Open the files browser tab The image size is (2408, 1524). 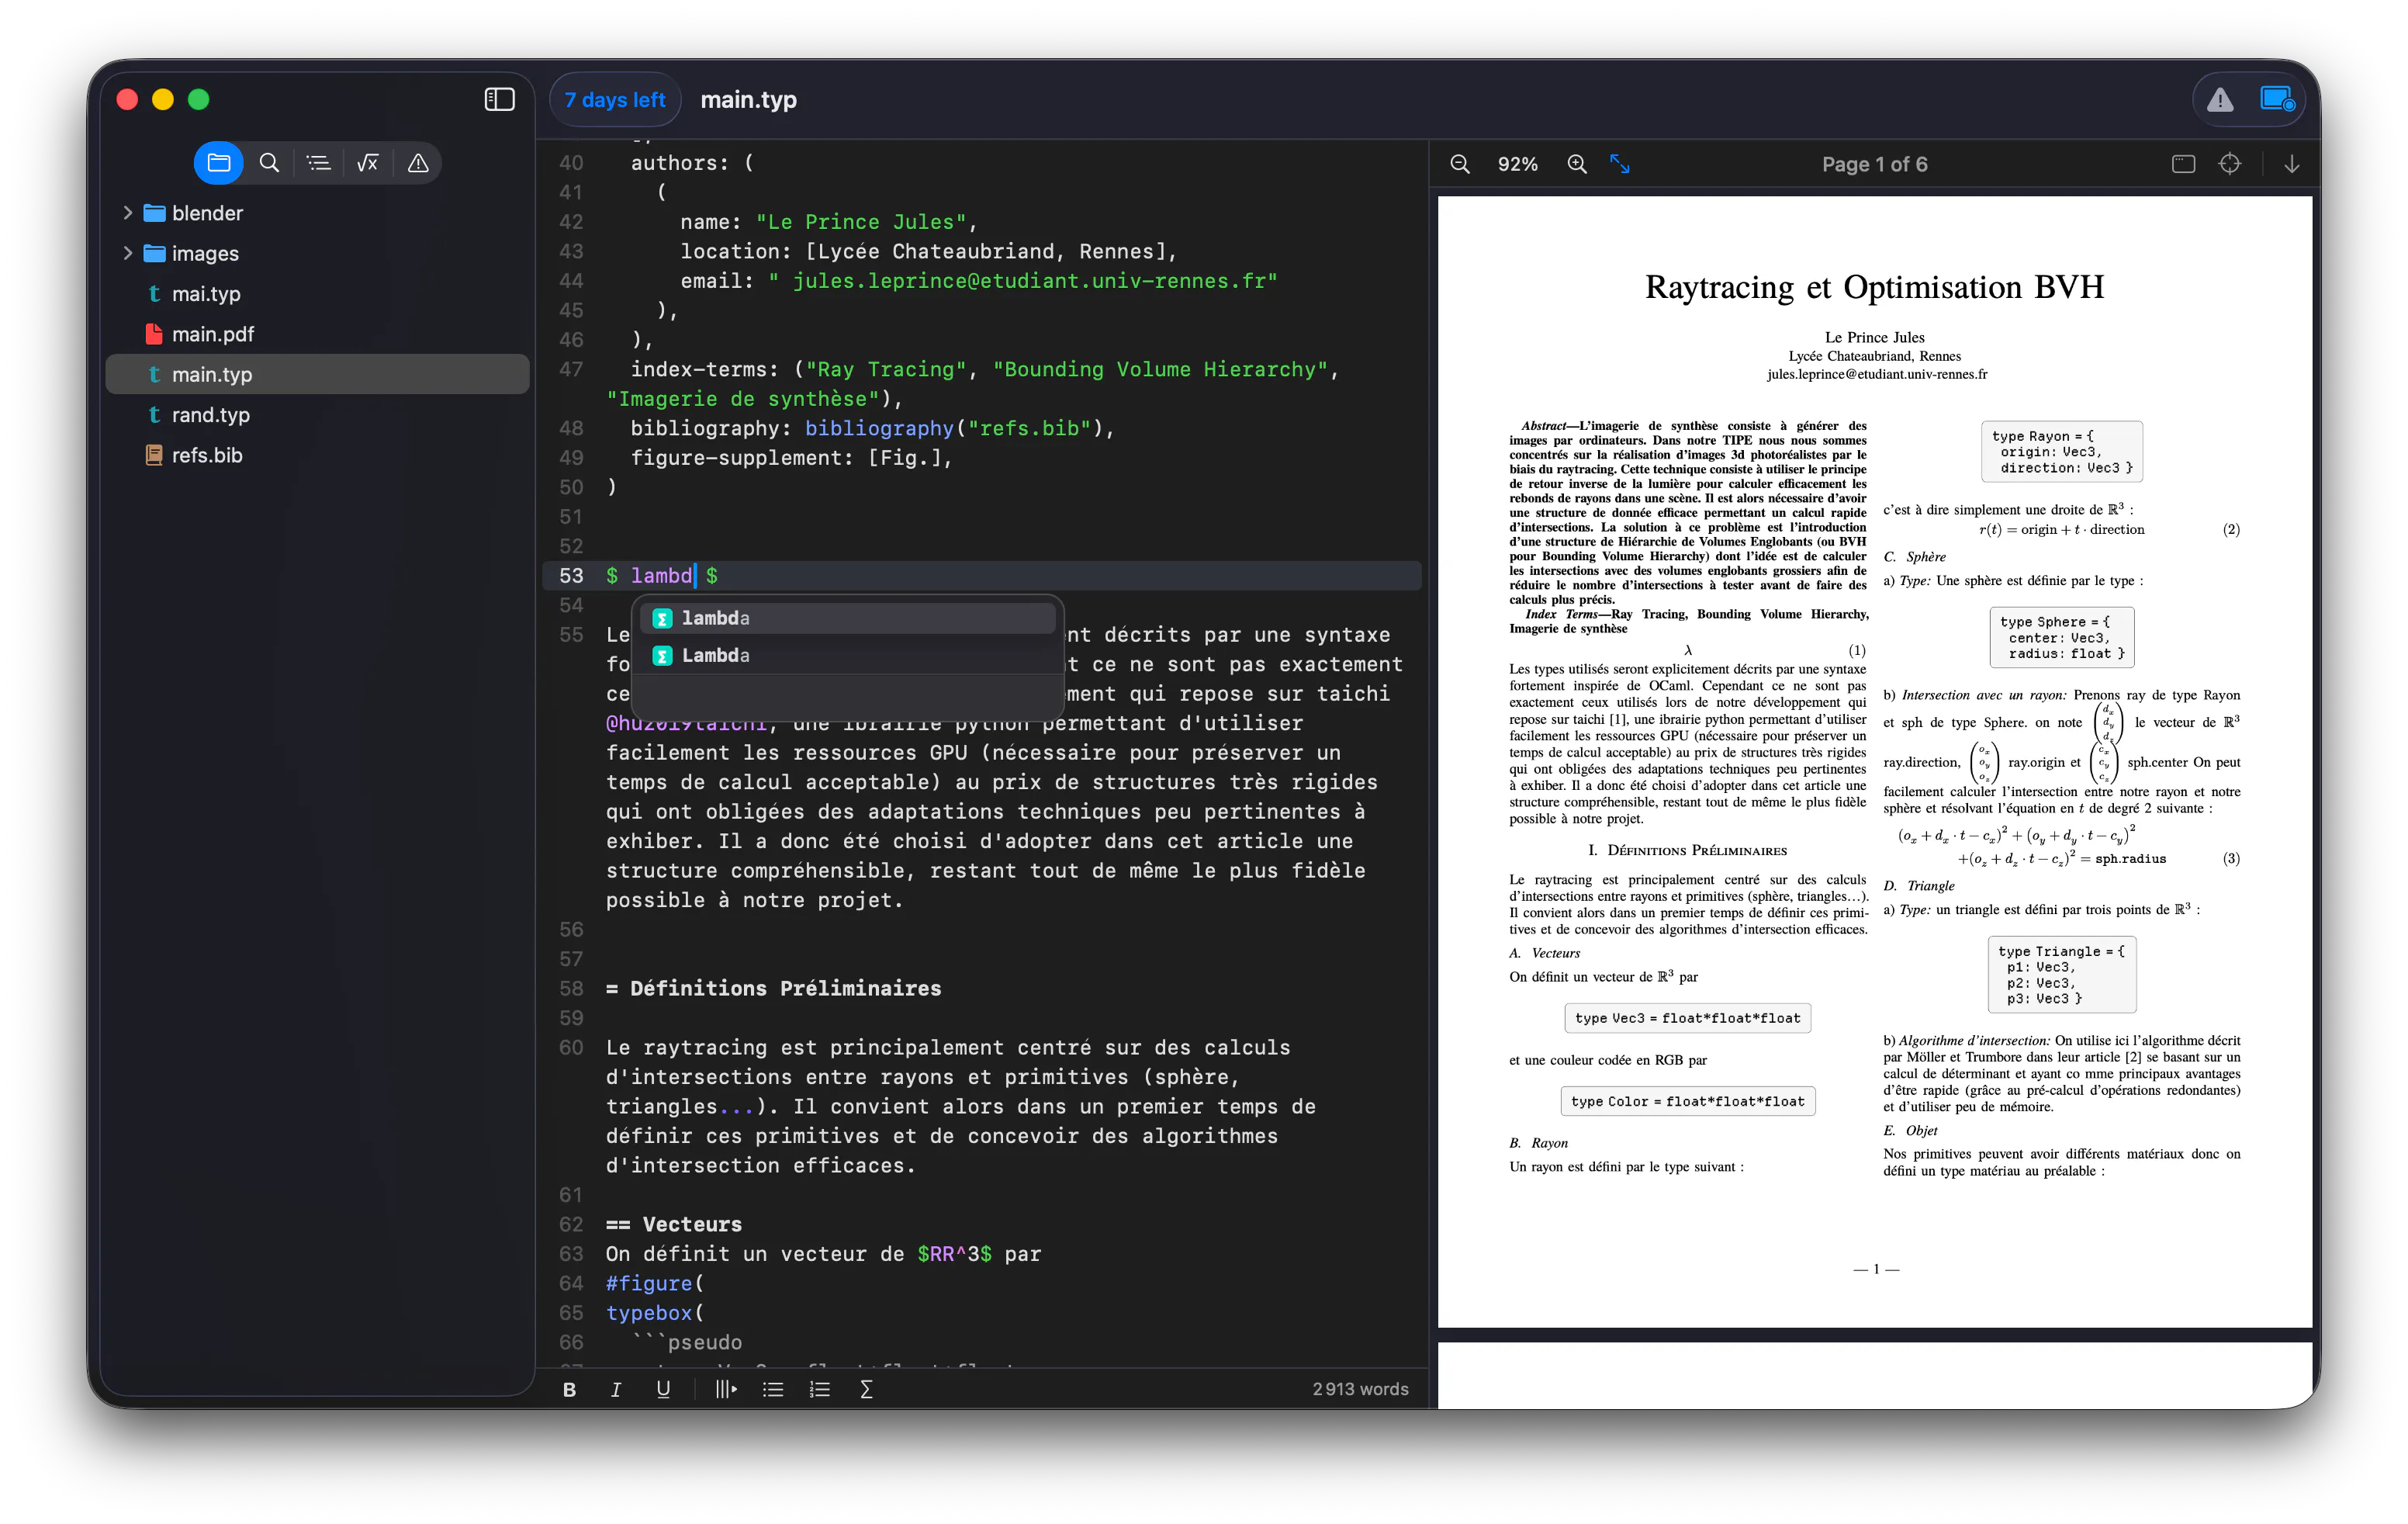click(219, 163)
